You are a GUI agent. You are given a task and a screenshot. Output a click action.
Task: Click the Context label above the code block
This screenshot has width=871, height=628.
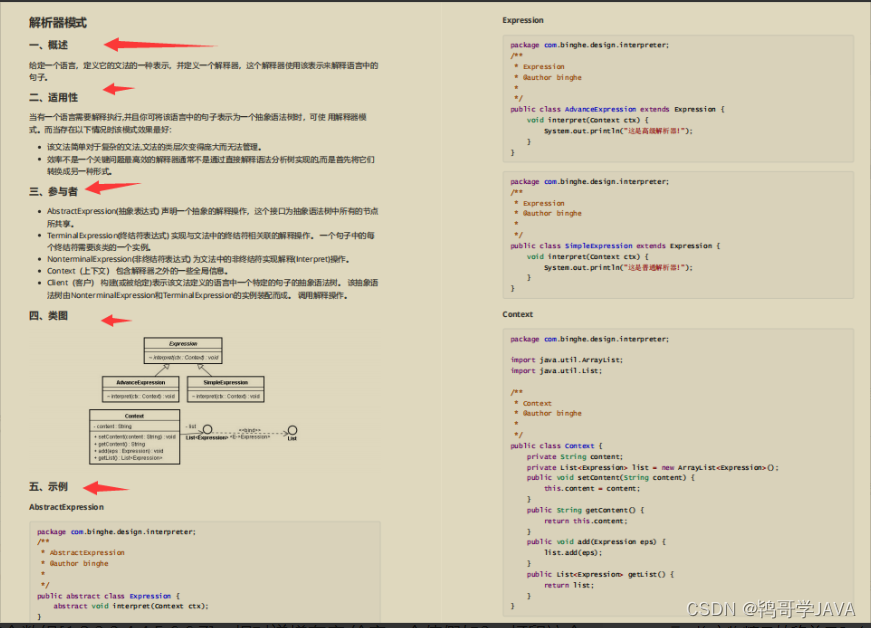pos(518,314)
